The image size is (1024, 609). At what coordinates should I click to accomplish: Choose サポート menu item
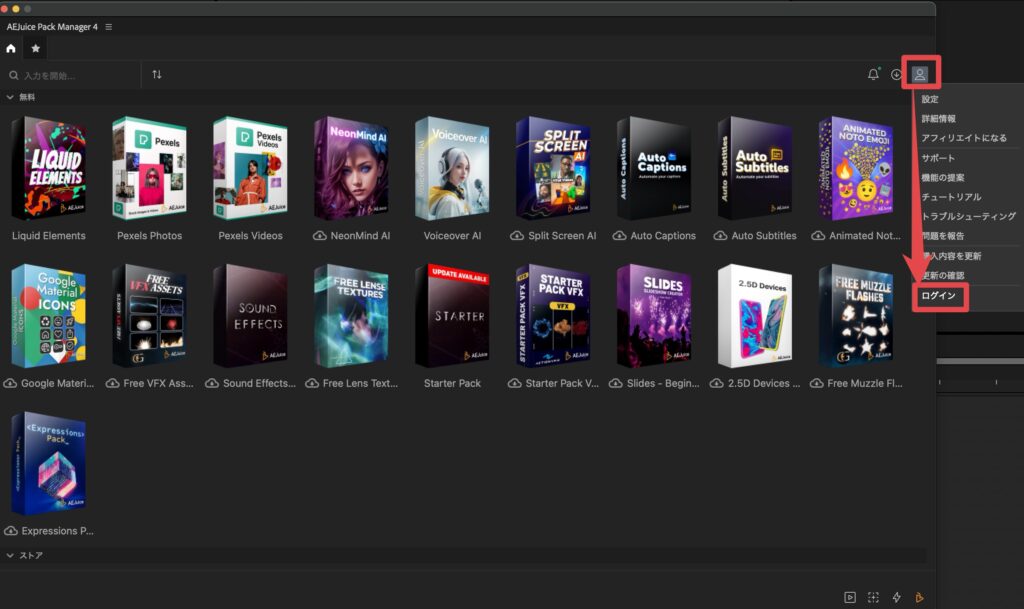point(938,158)
